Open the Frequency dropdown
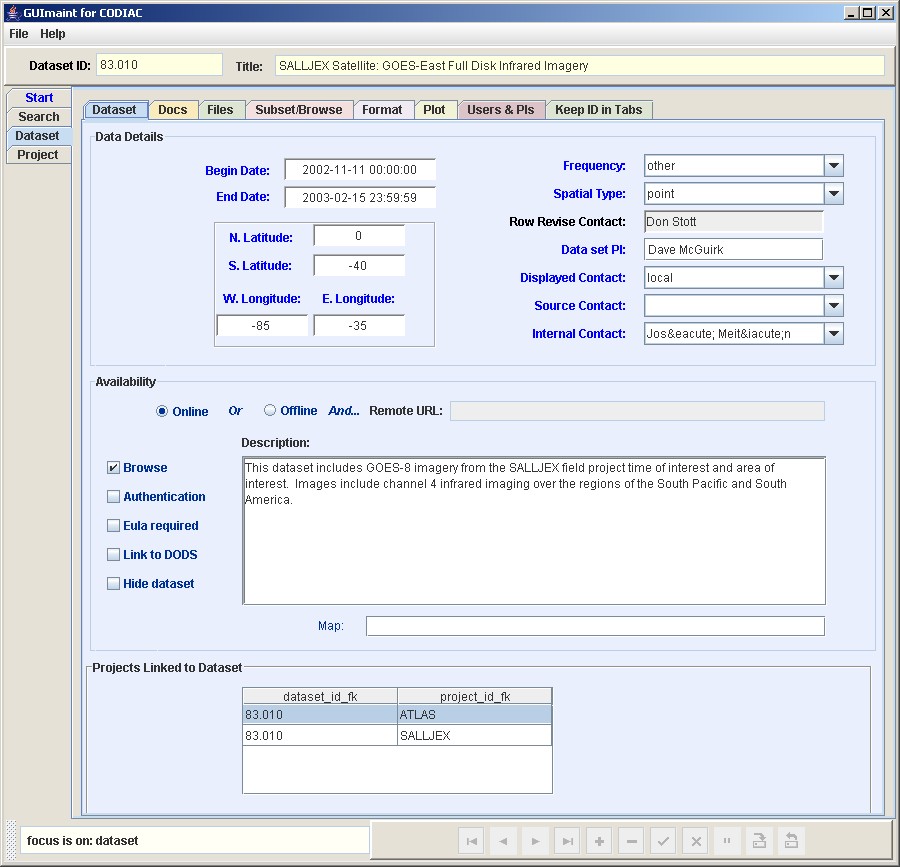900x867 pixels. click(833, 166)
